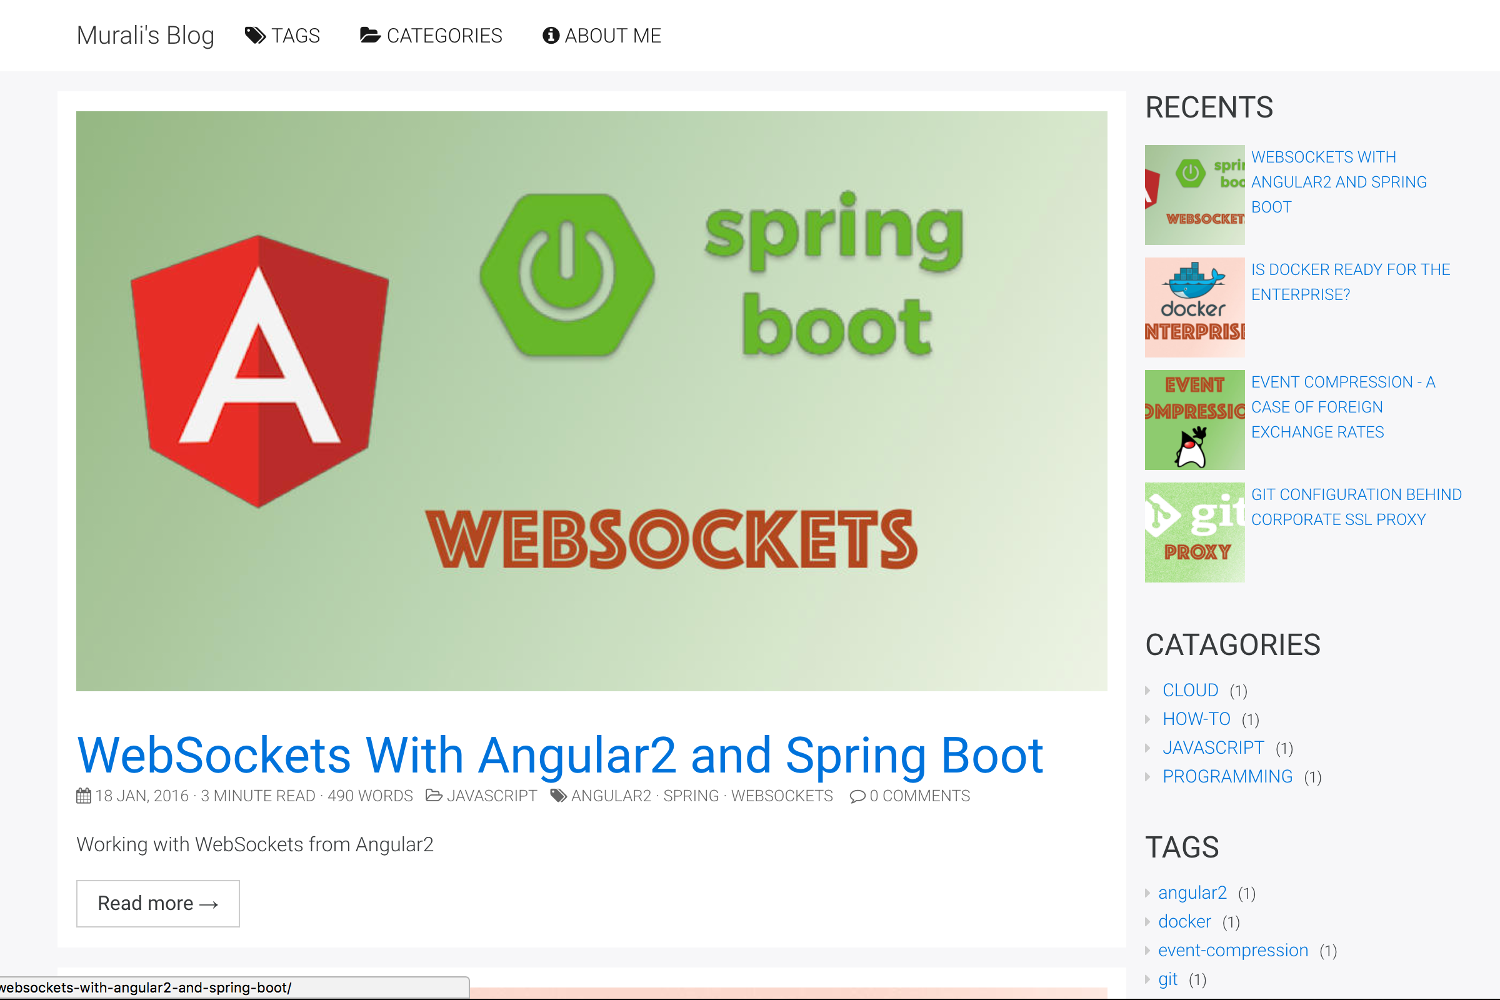The height and width of the screenshot is (1000, 1500).
Task: Click the calendar icon next to 18 JAN, 2016
Action: 84,796
